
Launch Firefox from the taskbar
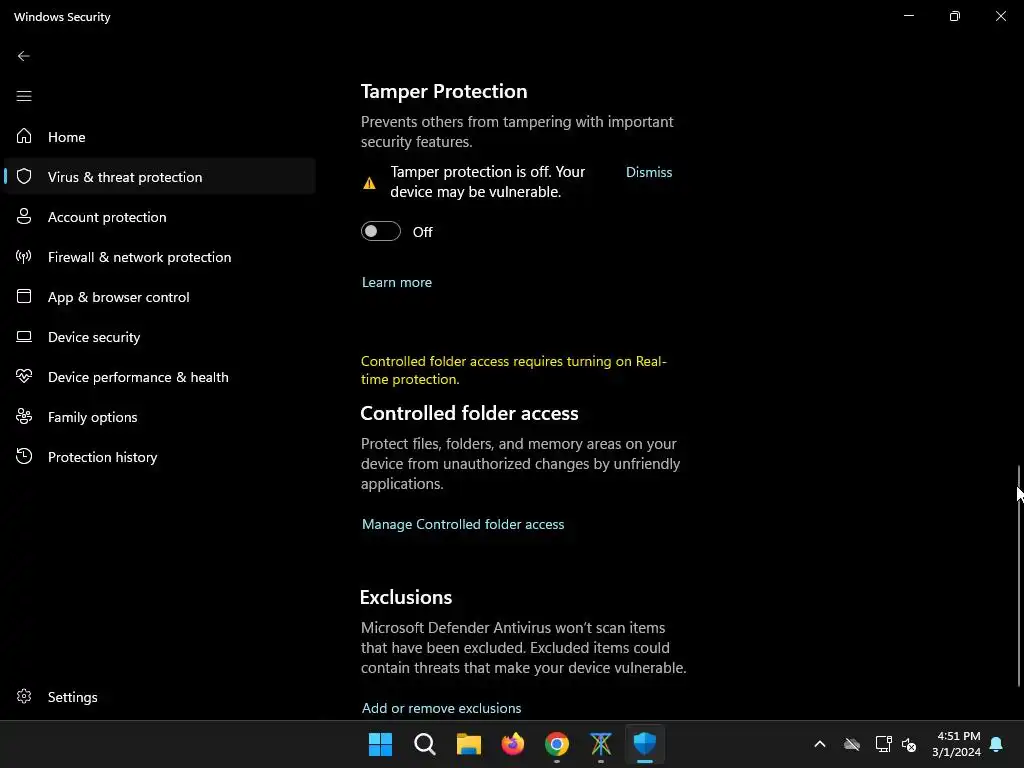(x=513, y=744)
